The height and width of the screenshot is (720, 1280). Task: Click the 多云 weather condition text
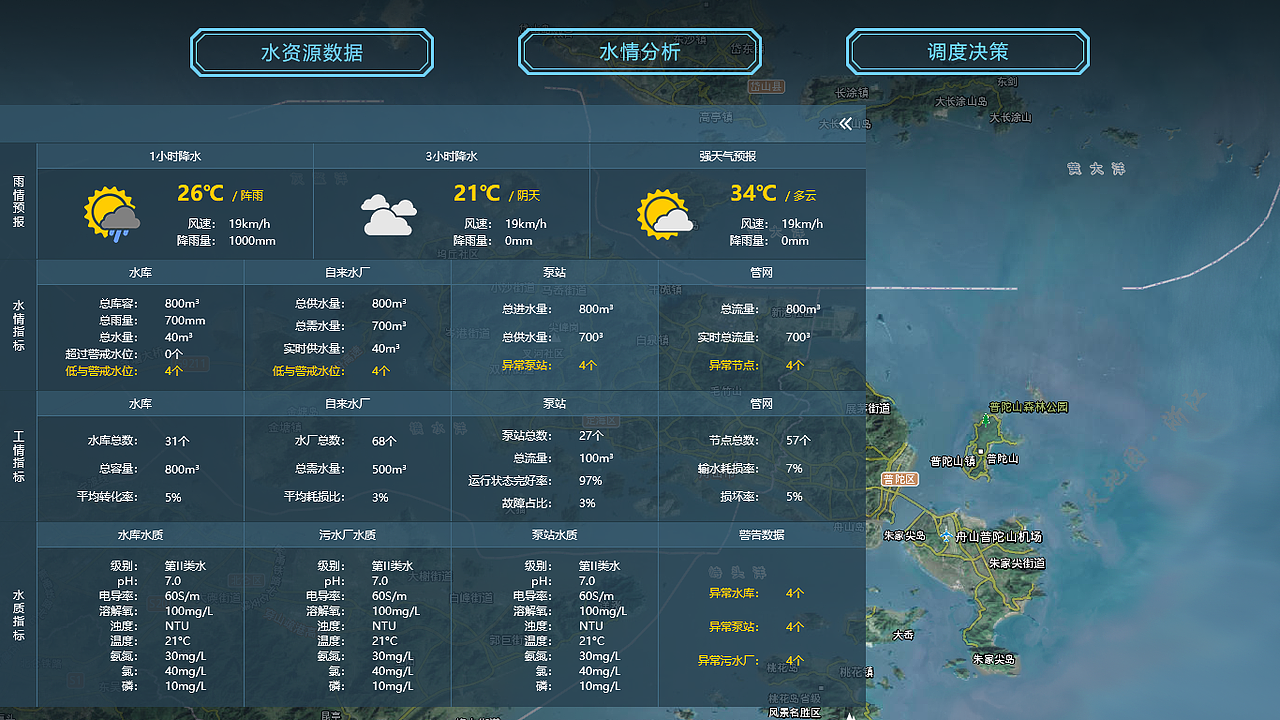(x=804, y=196)
